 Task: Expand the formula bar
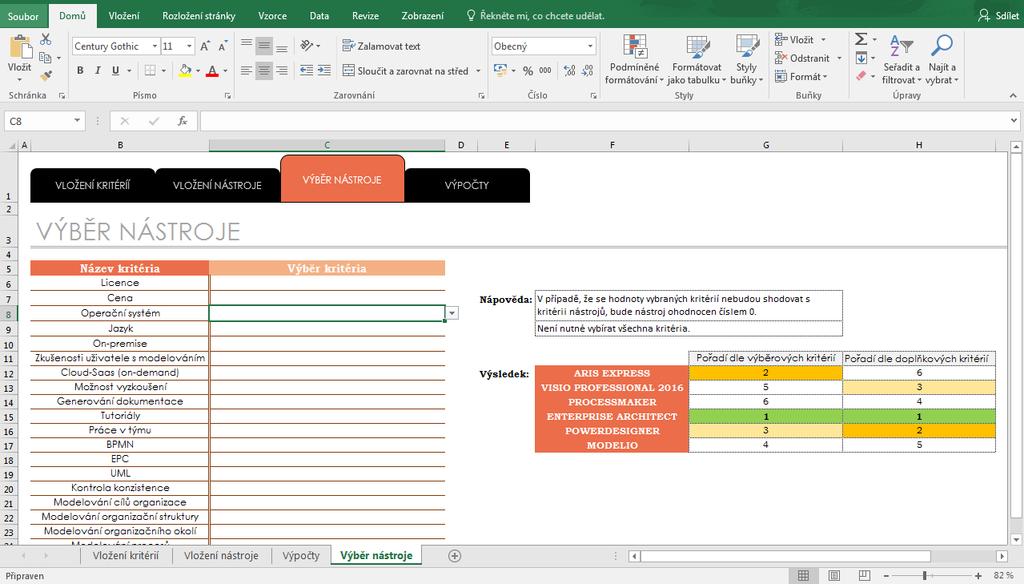1014,121
